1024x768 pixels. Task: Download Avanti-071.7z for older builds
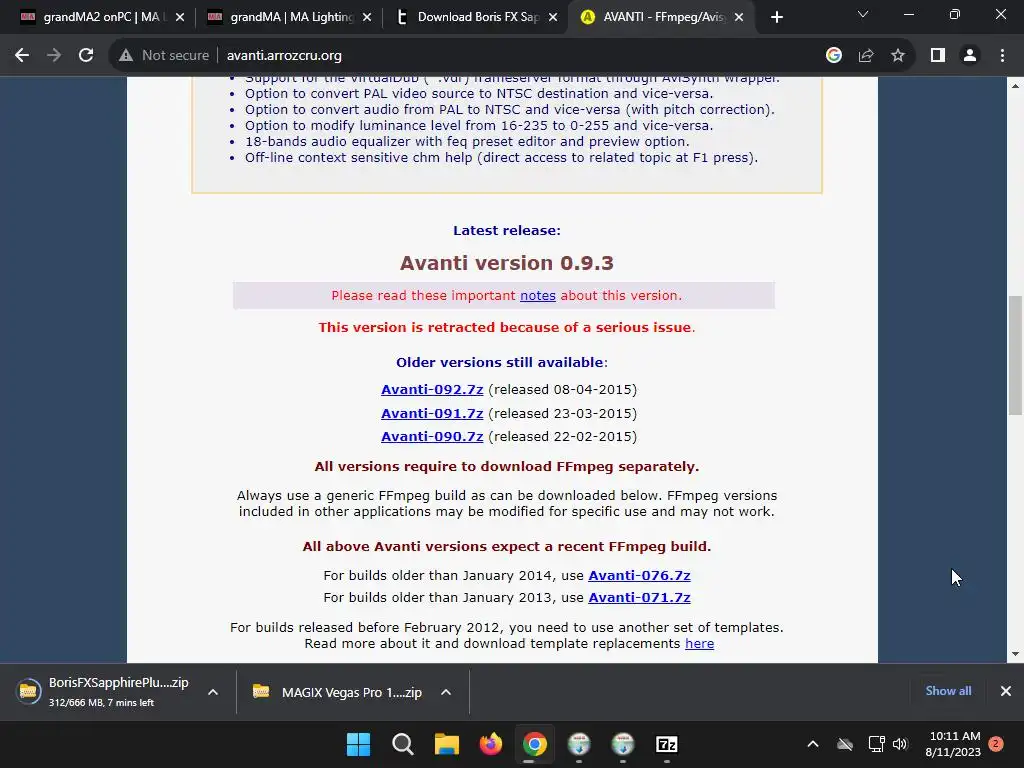click(x=639, y=598)
